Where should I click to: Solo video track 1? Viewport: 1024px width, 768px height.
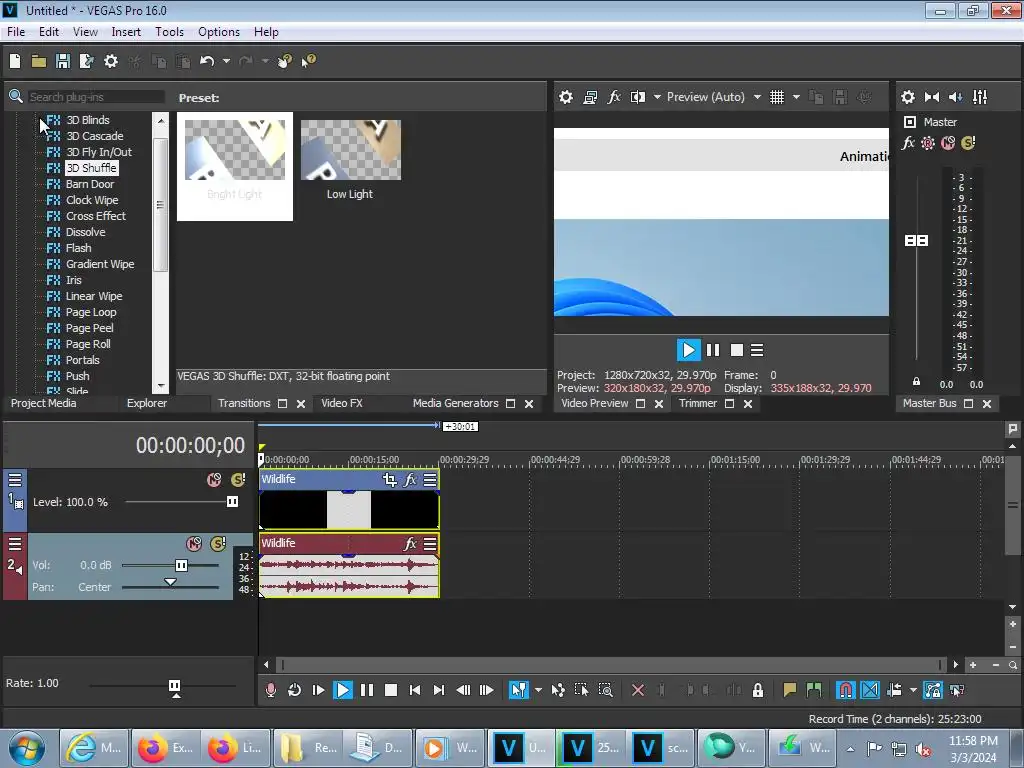pos(238,480)
